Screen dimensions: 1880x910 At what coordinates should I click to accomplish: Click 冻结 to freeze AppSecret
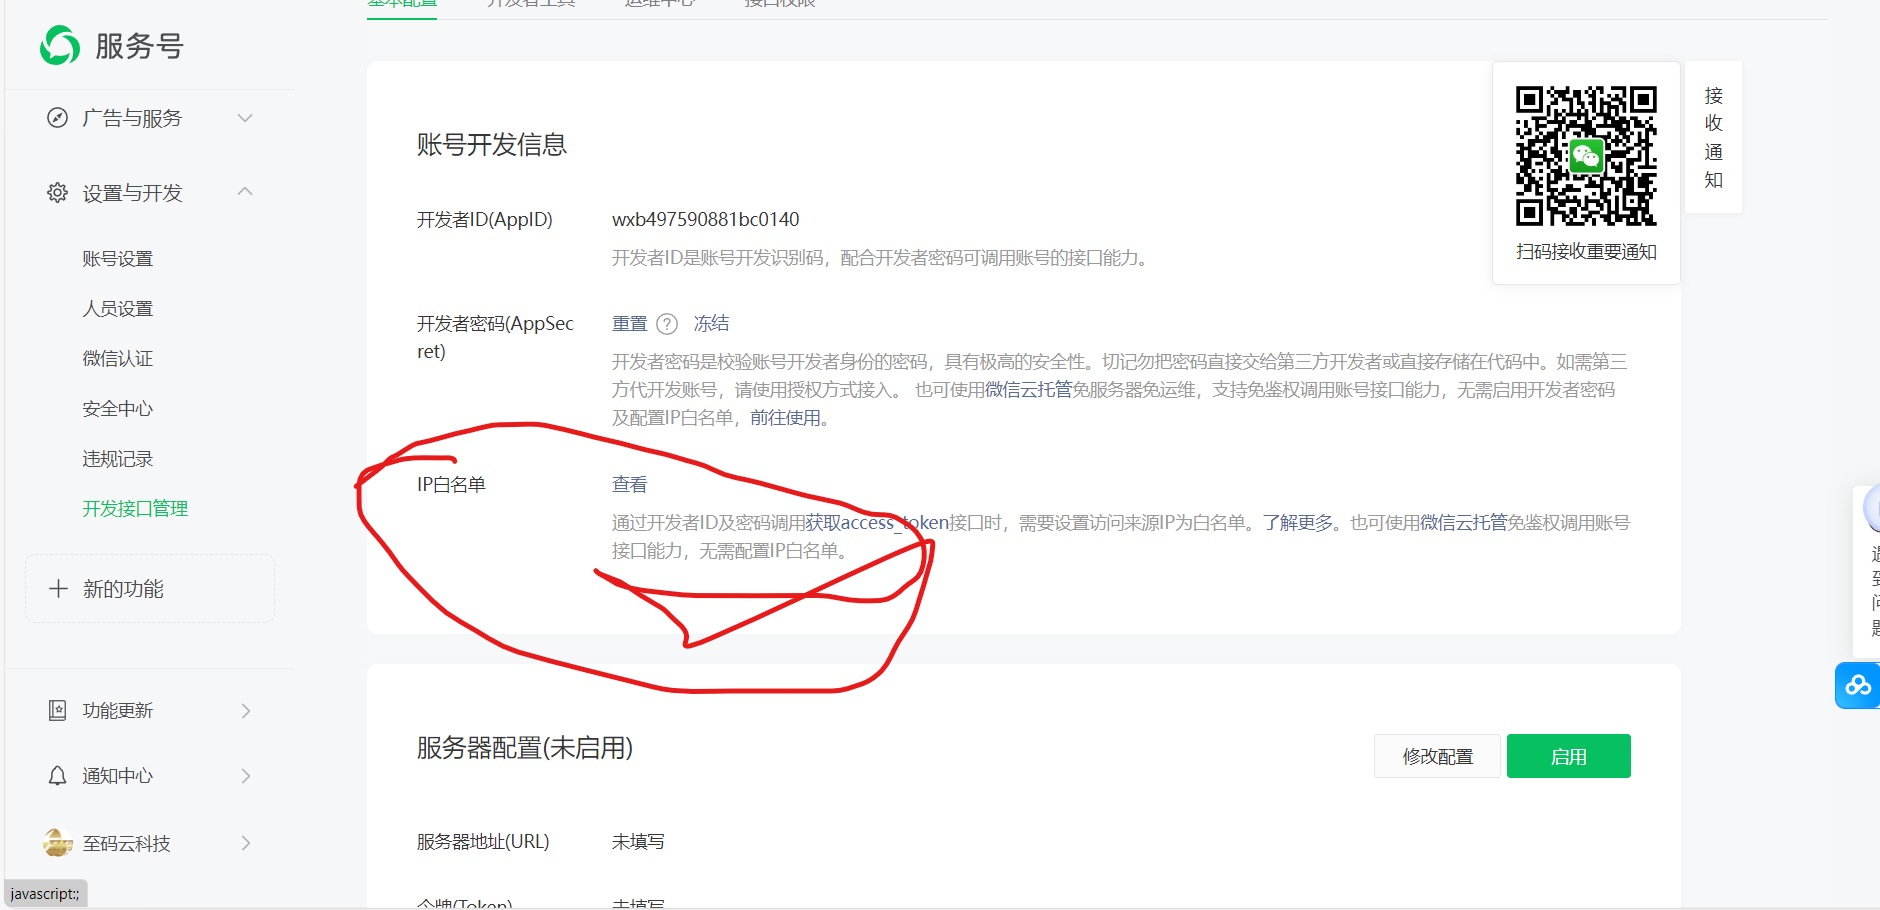point(711,324)
